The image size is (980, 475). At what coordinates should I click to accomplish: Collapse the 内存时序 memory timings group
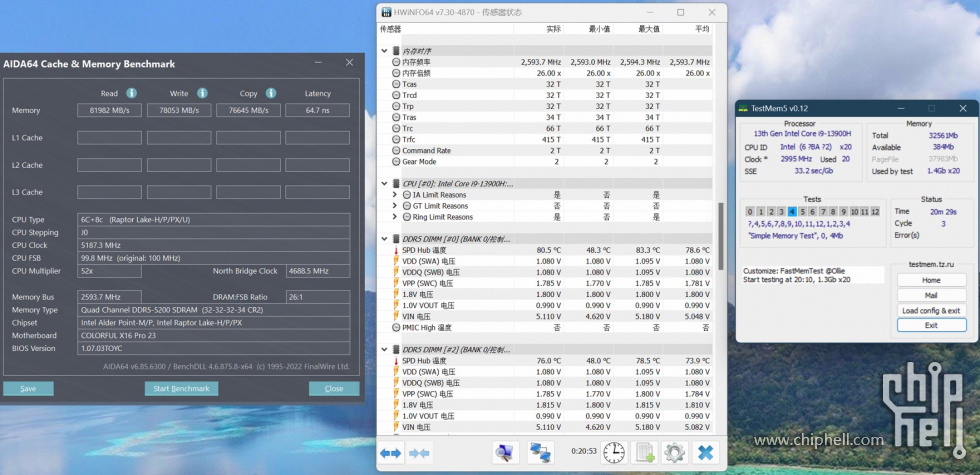point(384,51)
